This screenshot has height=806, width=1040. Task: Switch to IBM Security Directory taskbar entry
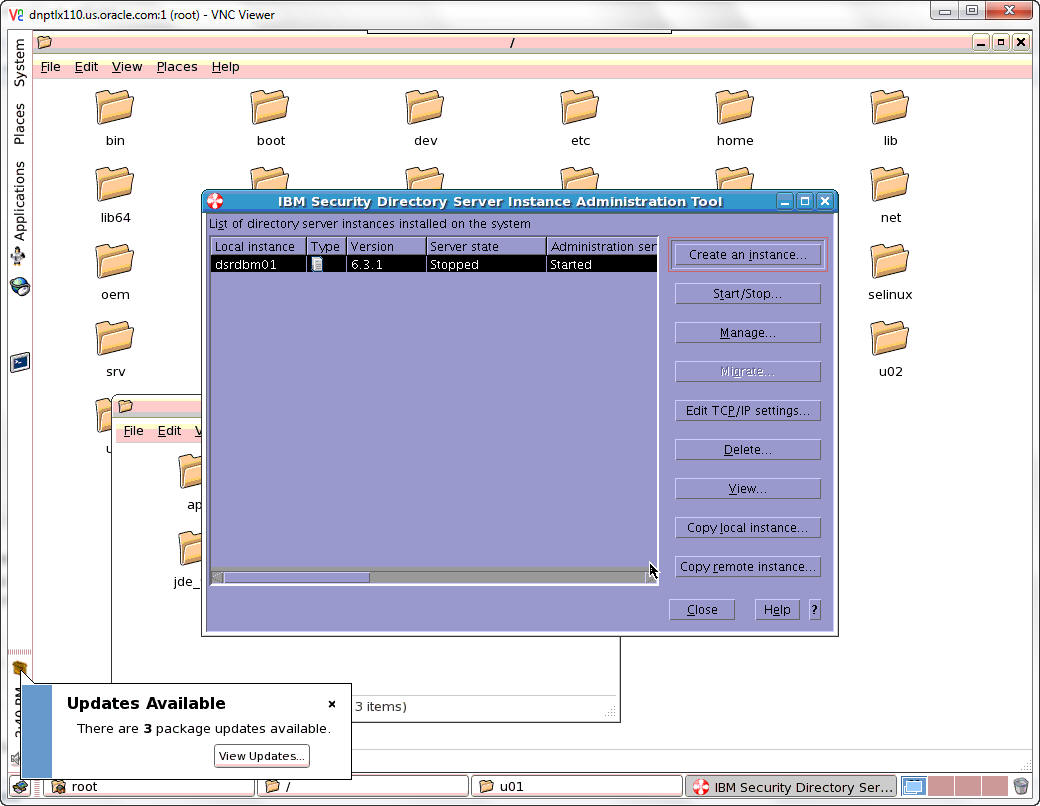tap(791, 787)
